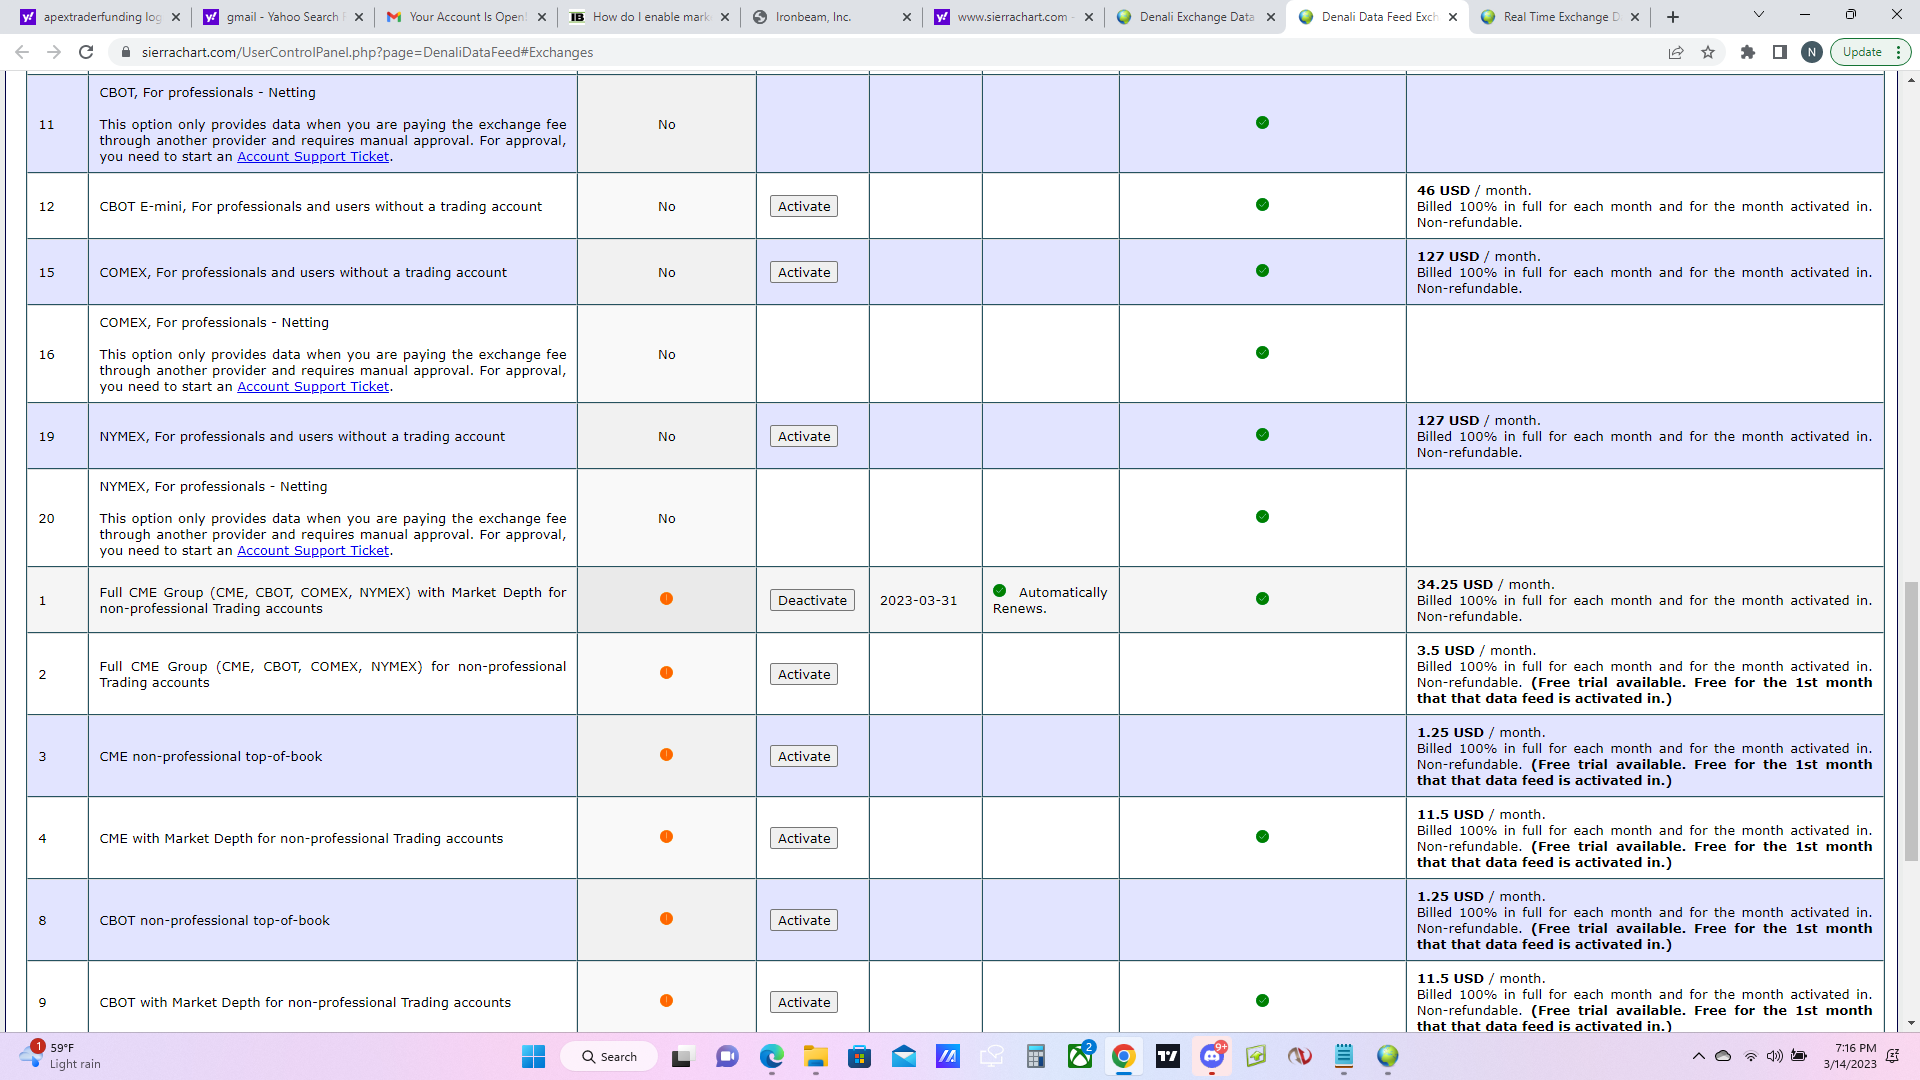Viewport: 1920px width, 1080px height.
Task: Deactivate the Full CME Group Market Depth feed
Action: pos(812,600)
